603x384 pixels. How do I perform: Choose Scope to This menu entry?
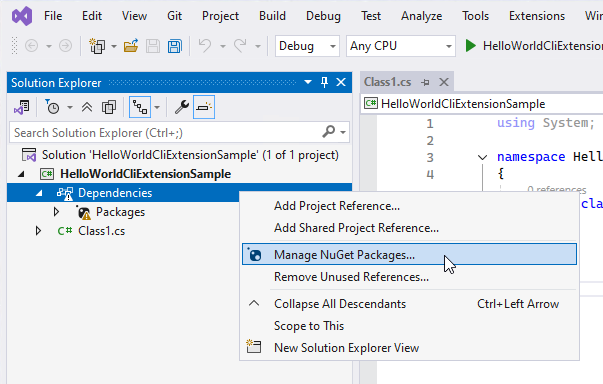(x=409, y=326)
